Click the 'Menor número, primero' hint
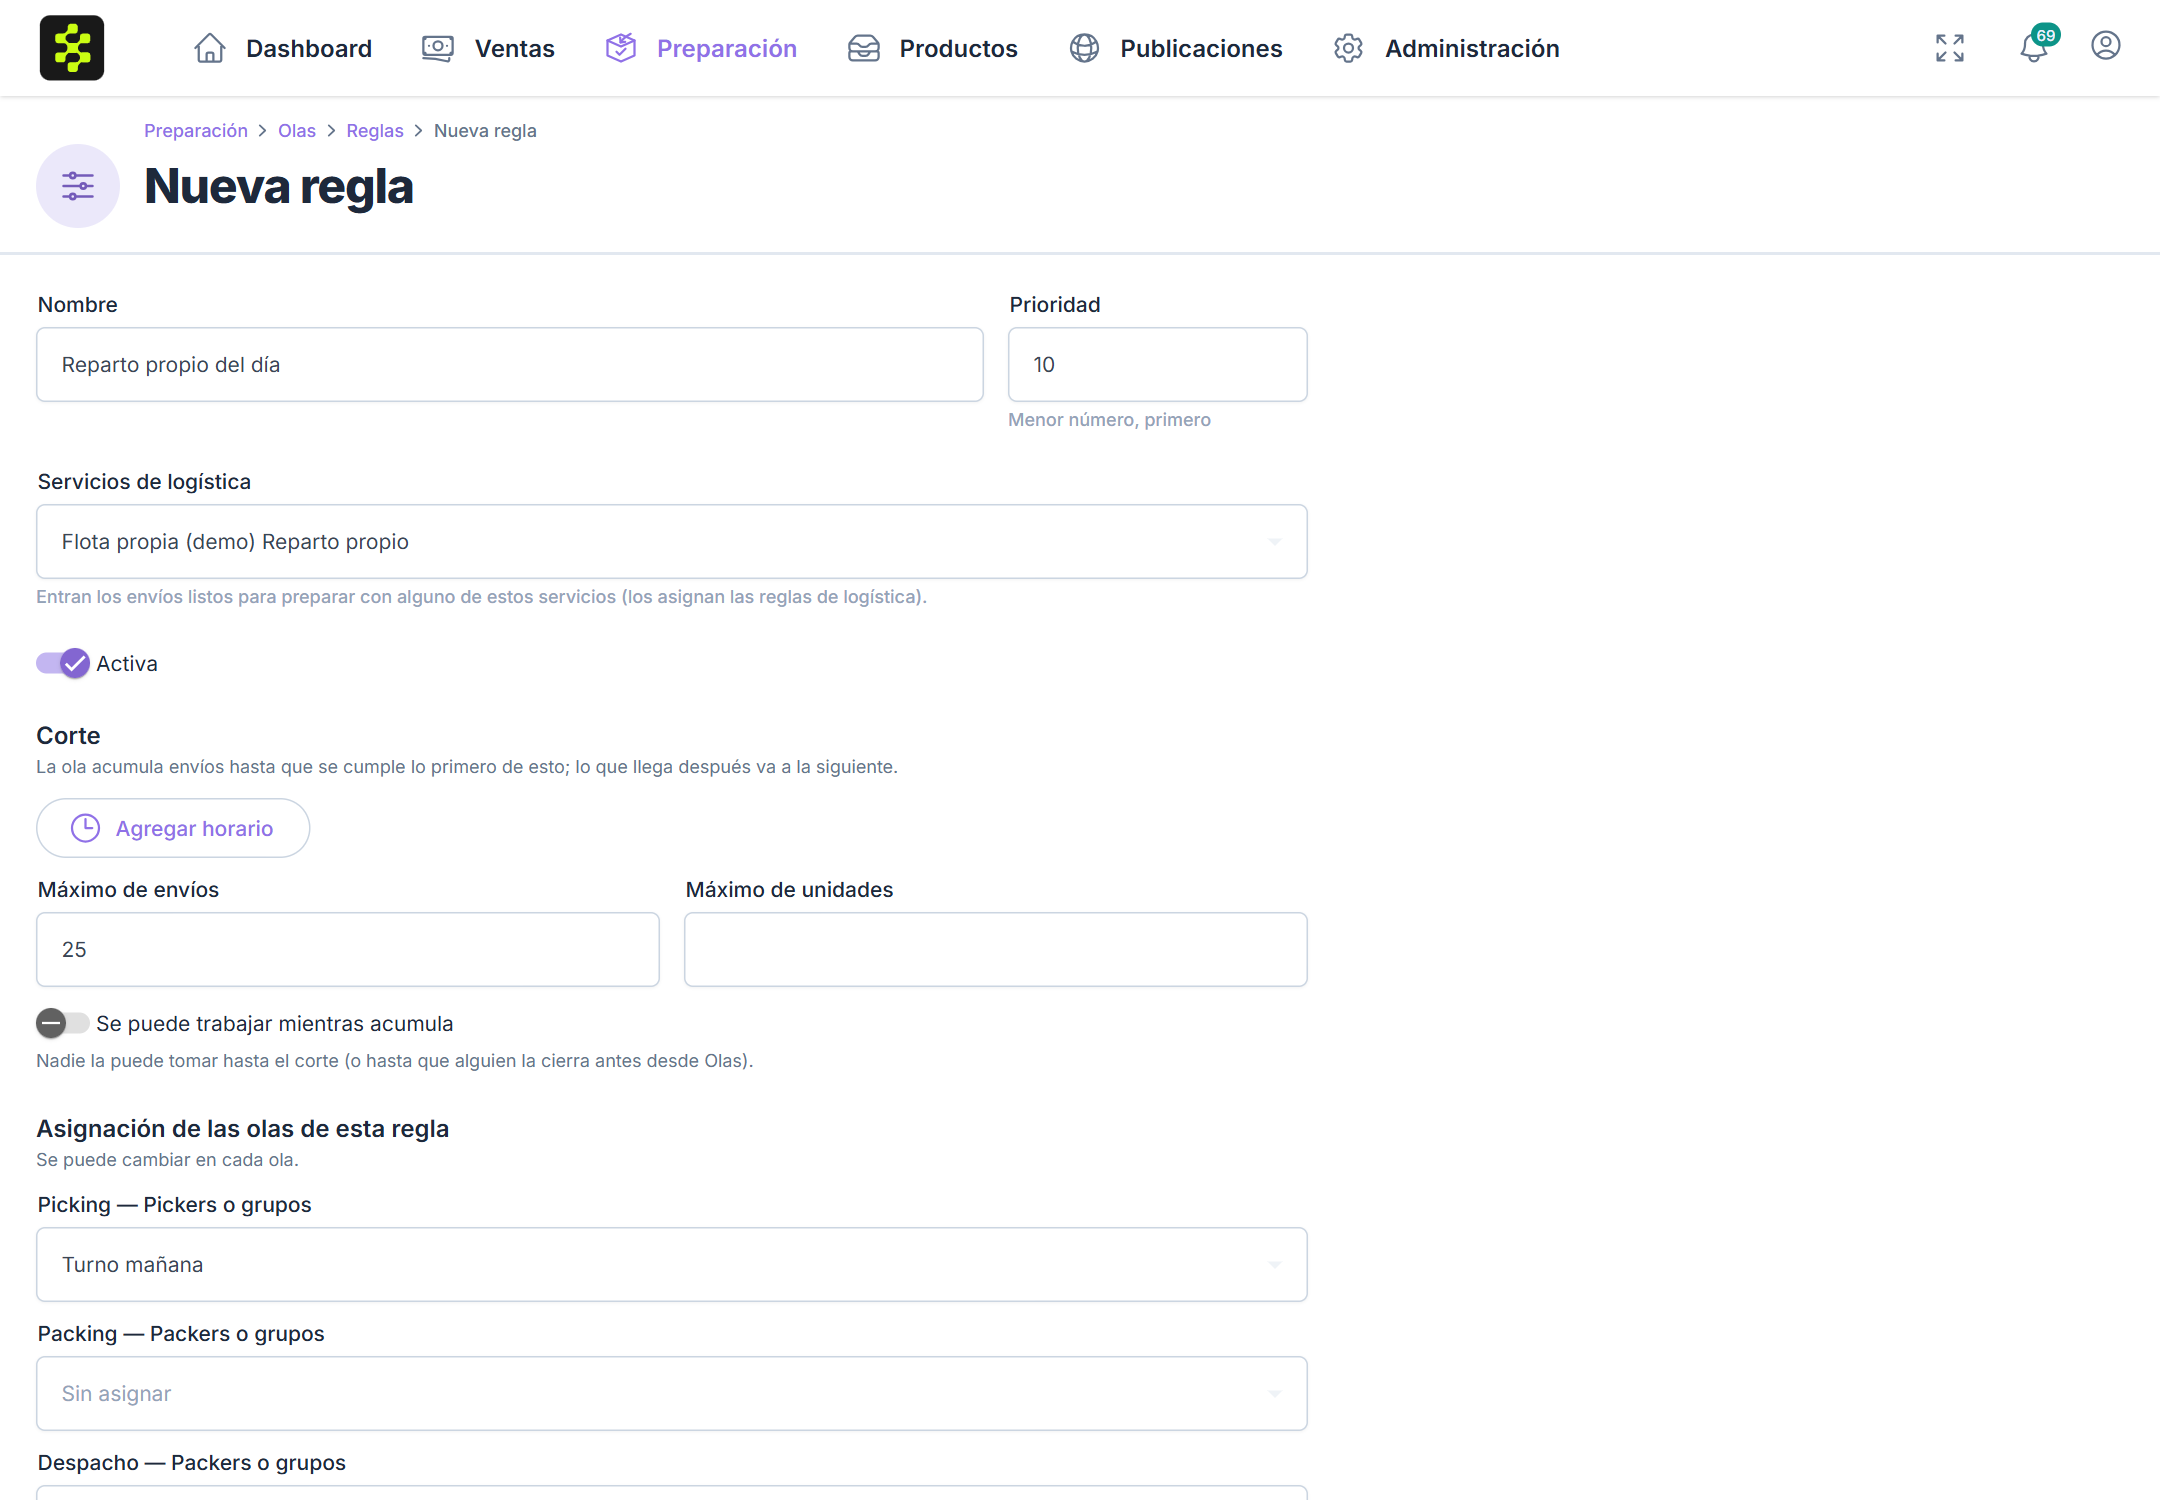This screenshot has width=2160, height=1500. coord(1109,420)
